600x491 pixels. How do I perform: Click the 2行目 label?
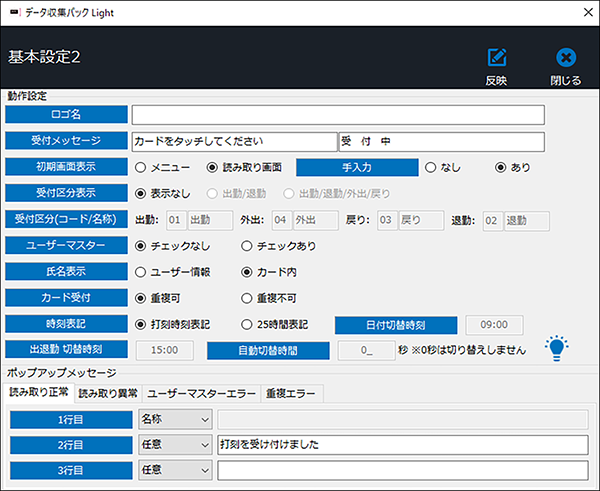click(71, 445)
